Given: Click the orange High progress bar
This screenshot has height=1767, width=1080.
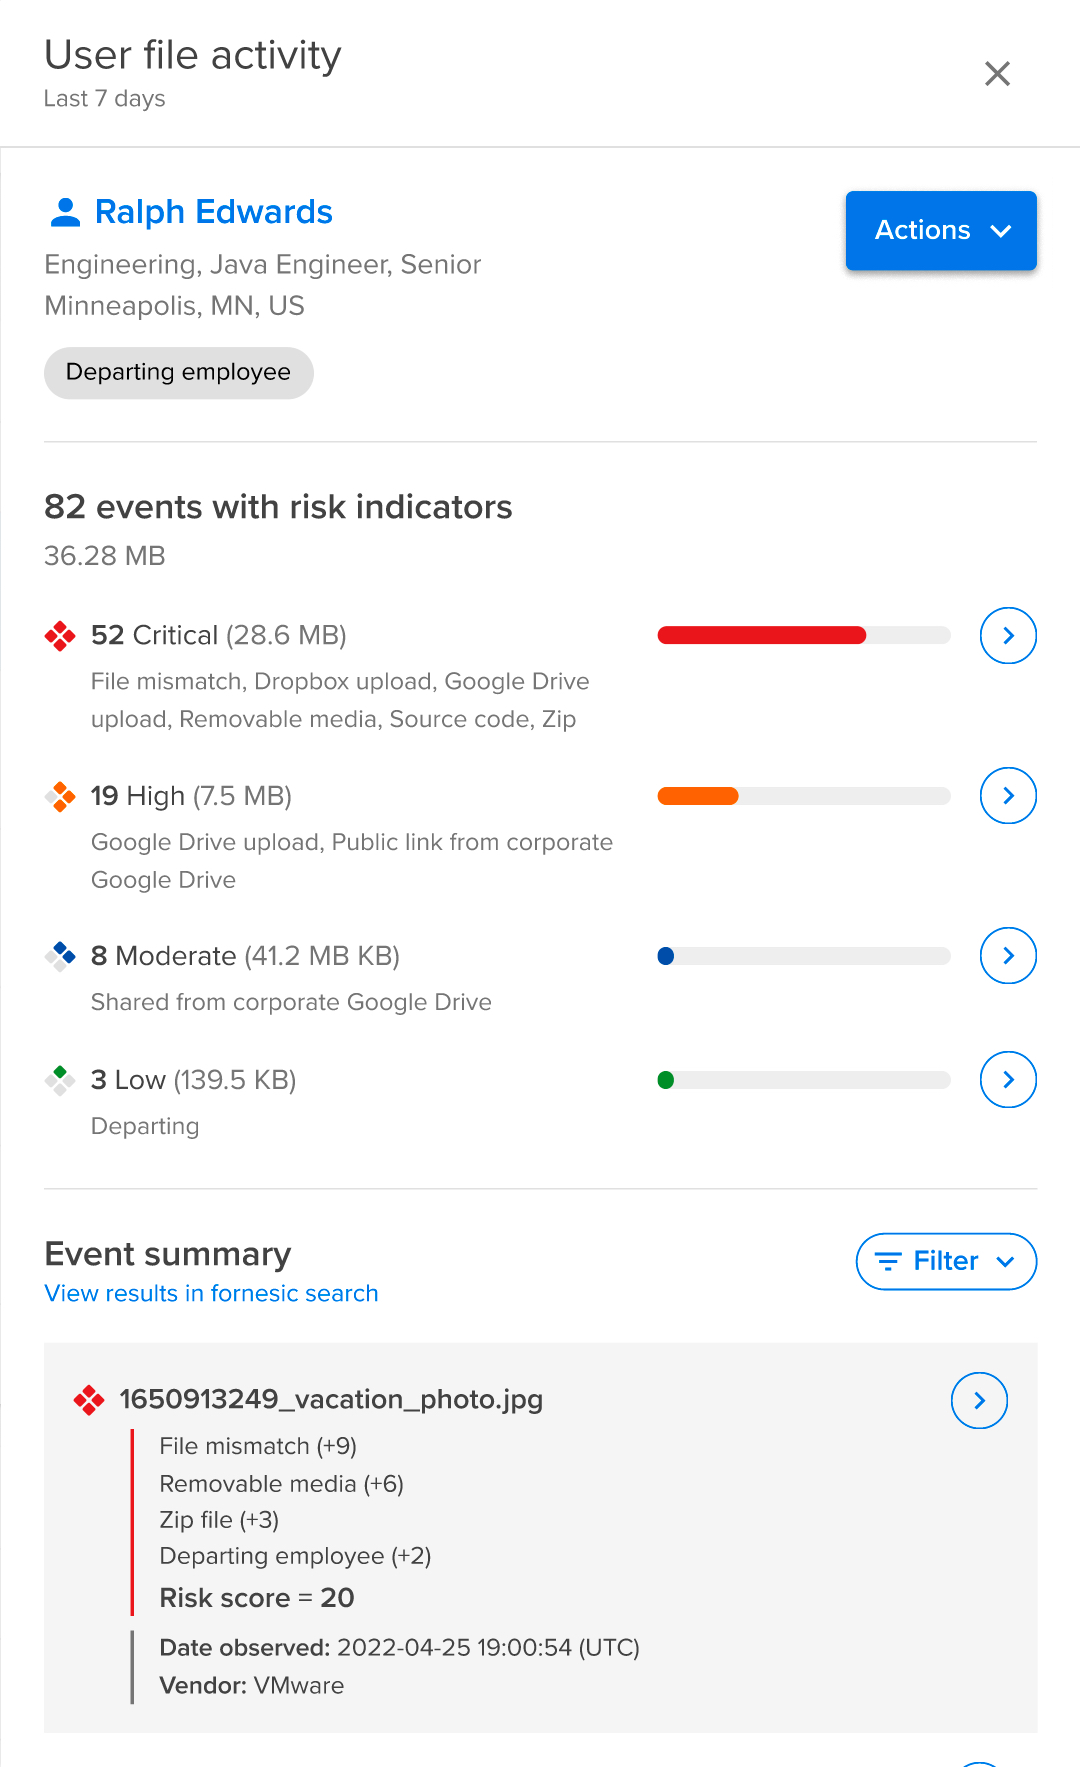Looking at the screenshot, I should click(698, 796).
